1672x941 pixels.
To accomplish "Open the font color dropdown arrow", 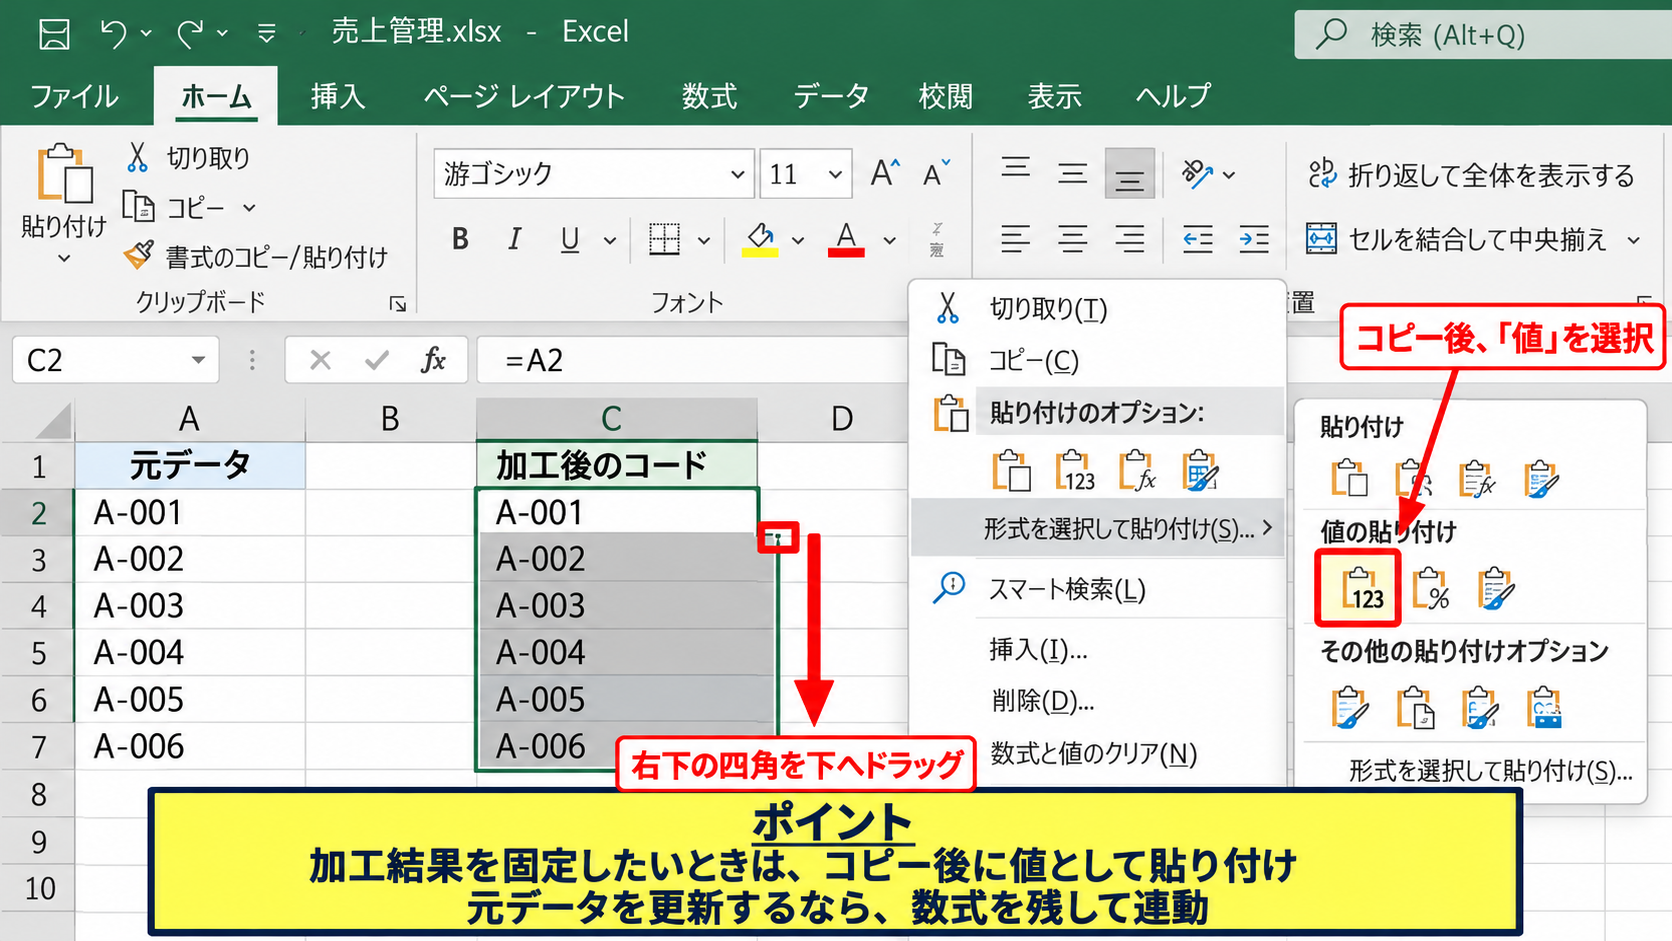I will pyautogui.click(x=889, y=240).
